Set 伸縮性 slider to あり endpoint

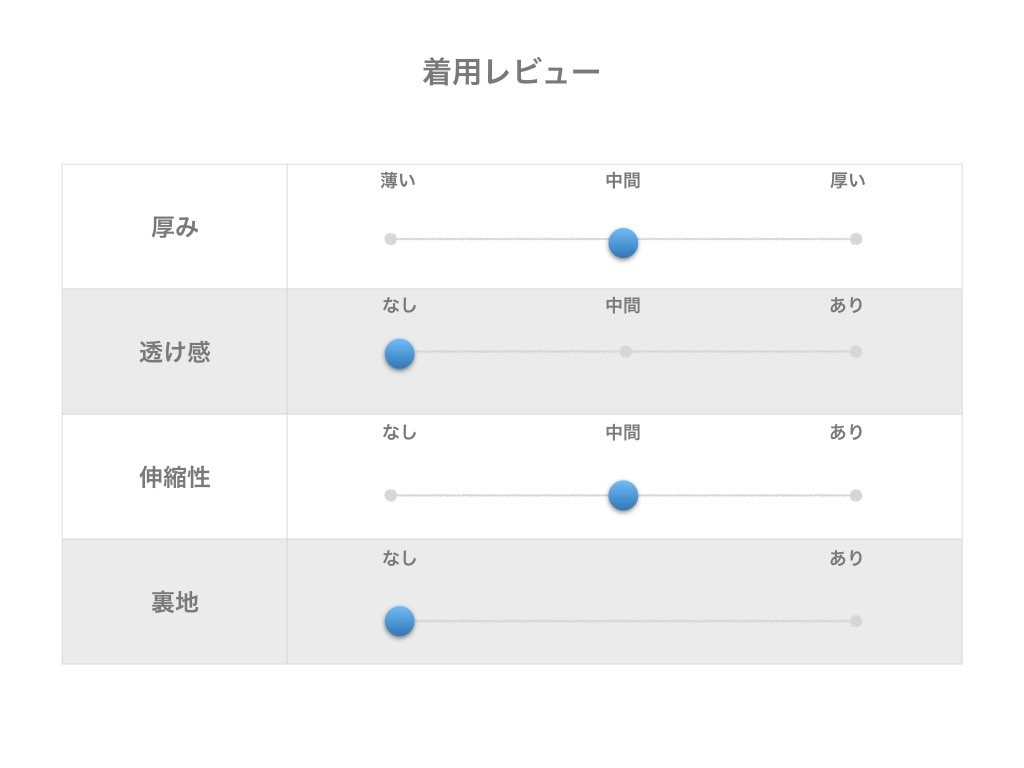pos(855,495)
